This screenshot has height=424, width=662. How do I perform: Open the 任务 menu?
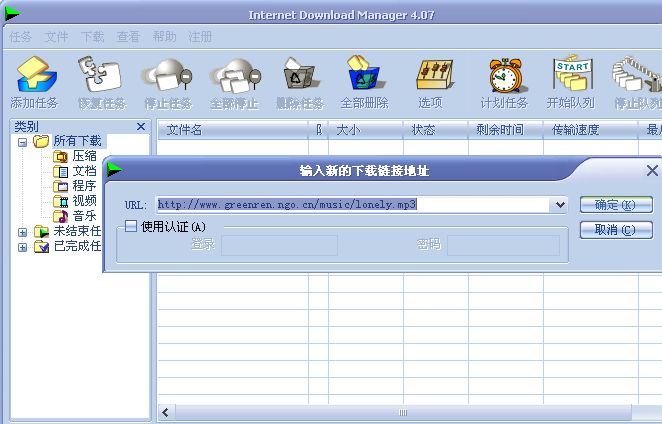20,37
